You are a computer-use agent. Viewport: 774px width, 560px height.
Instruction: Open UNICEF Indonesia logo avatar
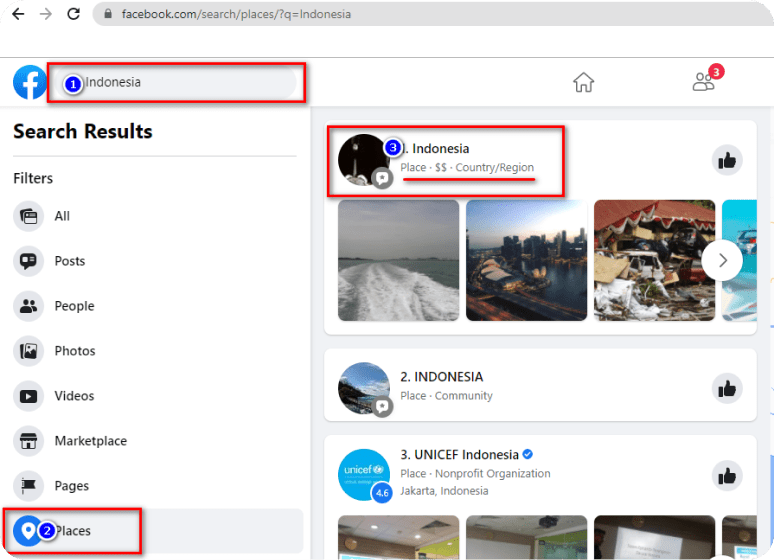tap(363, 475)
